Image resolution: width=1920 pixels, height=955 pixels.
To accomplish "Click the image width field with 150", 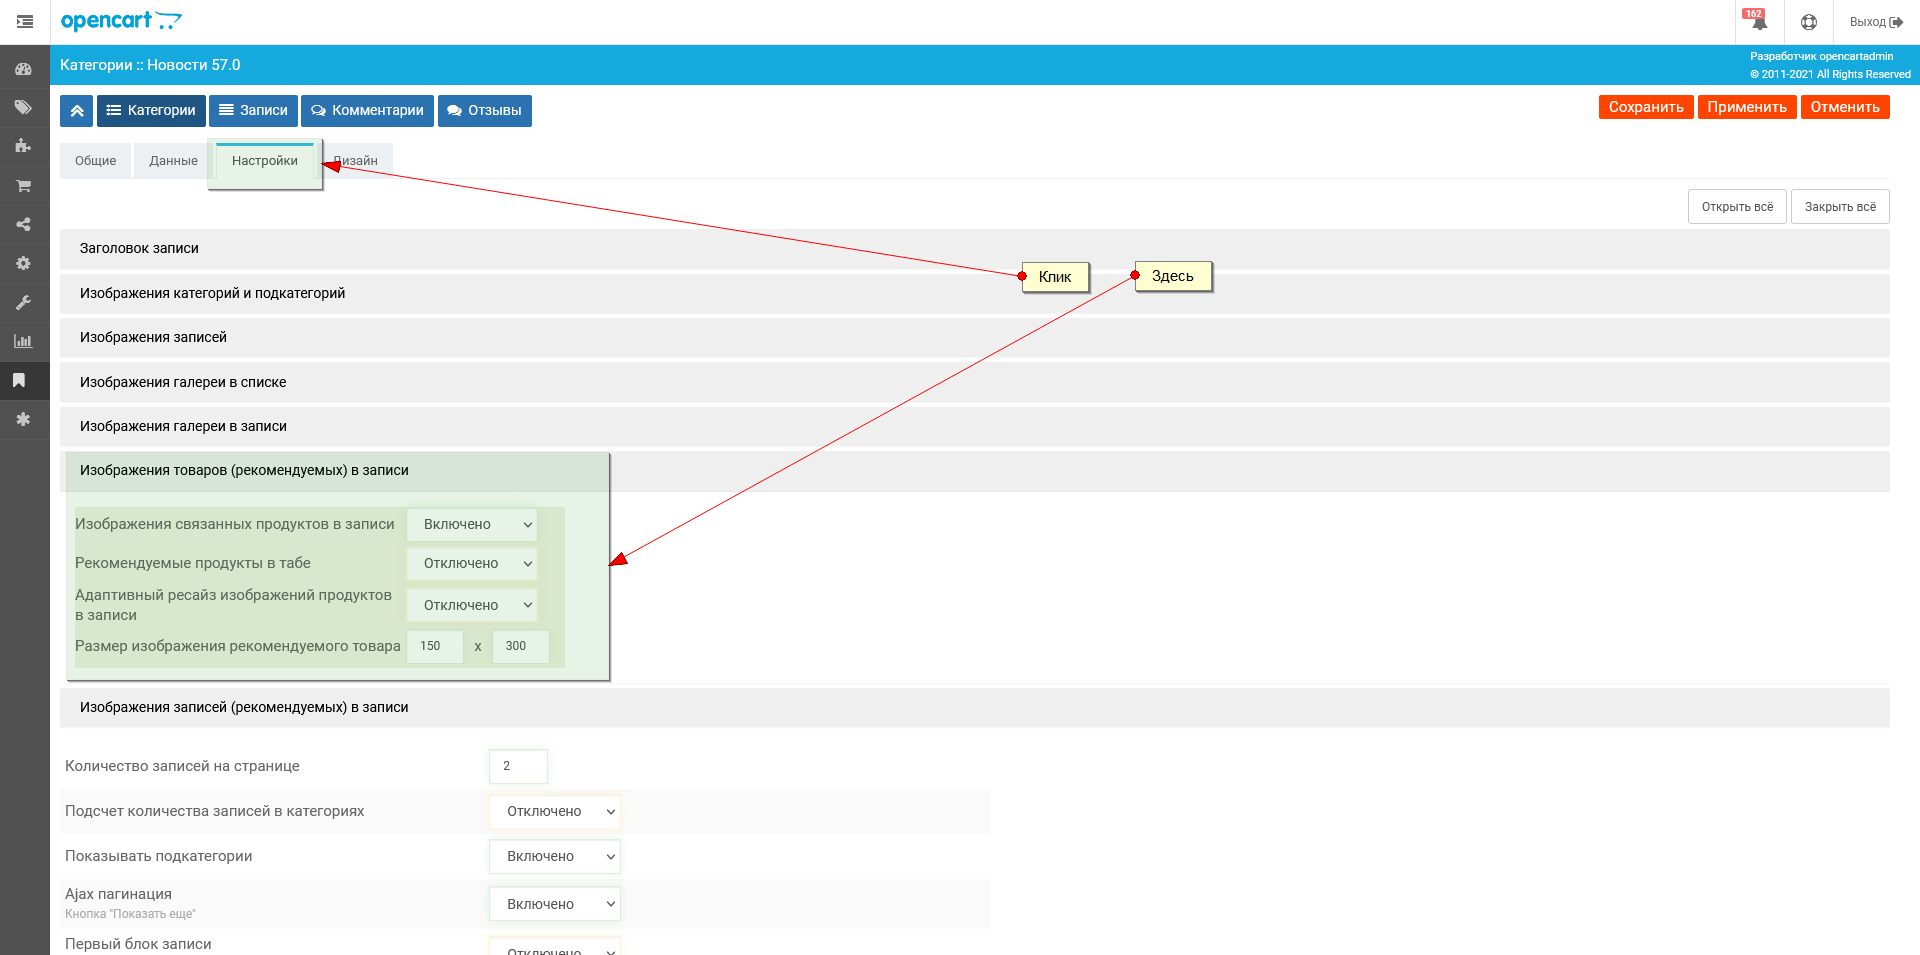I will point(435,647).
